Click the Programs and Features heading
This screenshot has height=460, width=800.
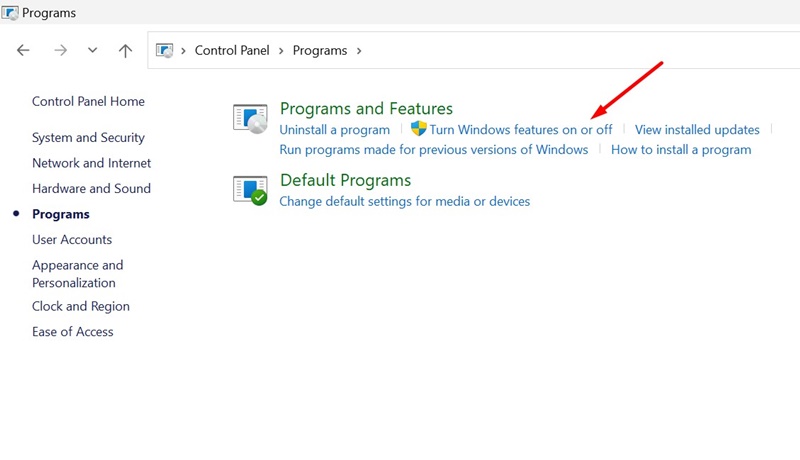(x=366, y=109)
